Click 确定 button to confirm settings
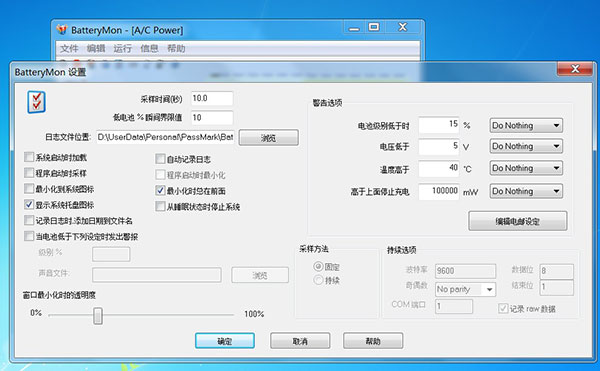The image size is (600, 371). 225,341
